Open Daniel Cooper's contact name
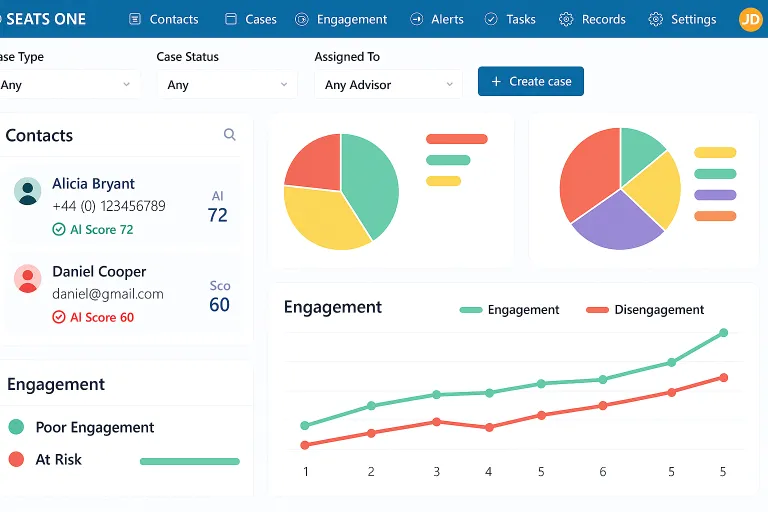Viewport: 768px width, 512px height. [99, 271]
